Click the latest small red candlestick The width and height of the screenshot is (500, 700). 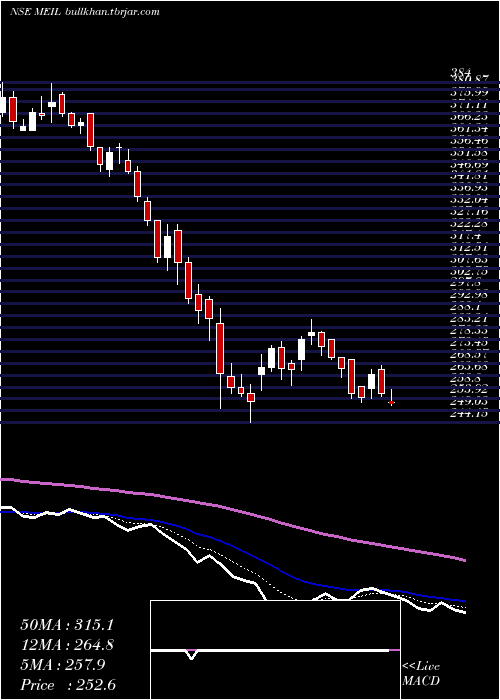tap(392, 401)
